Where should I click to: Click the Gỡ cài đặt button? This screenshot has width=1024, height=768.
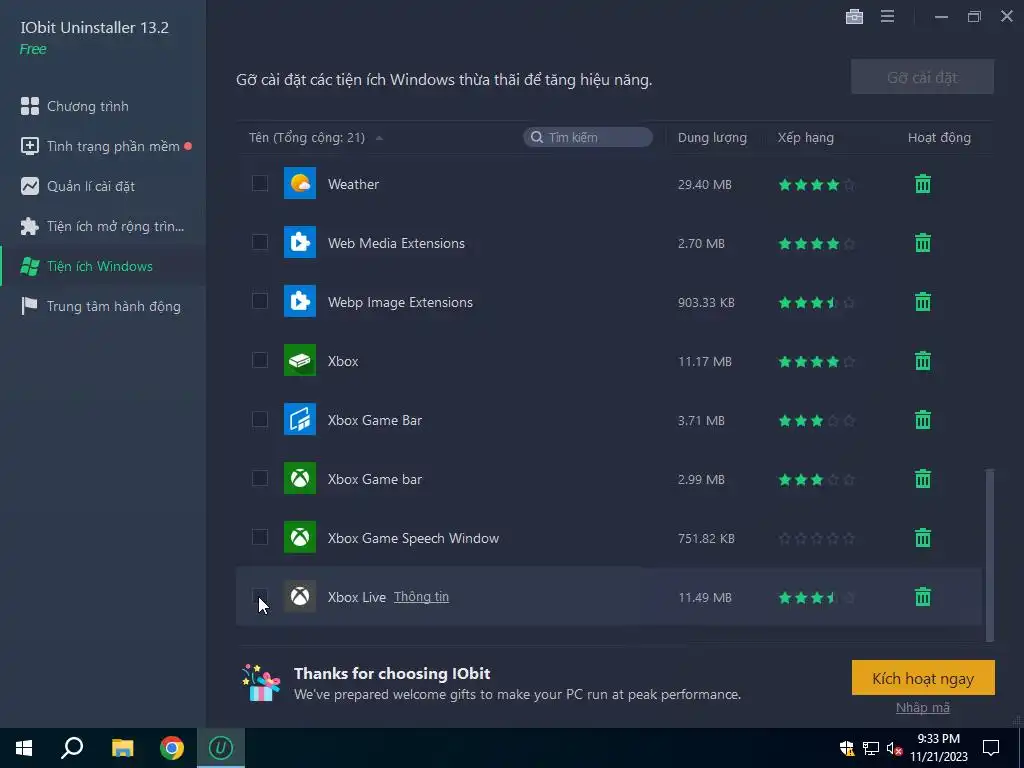point(922,77)
